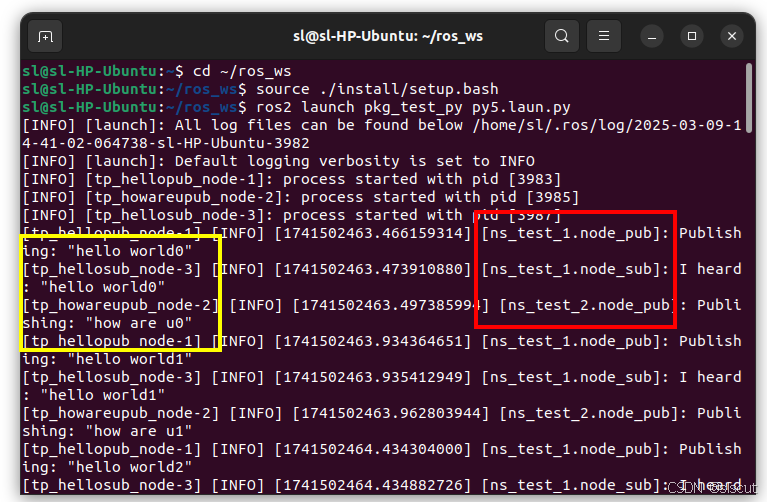The height and width of the screenshot is (502, 767).
Task: Minimize the terminal window
Action: tap(652, 36)
